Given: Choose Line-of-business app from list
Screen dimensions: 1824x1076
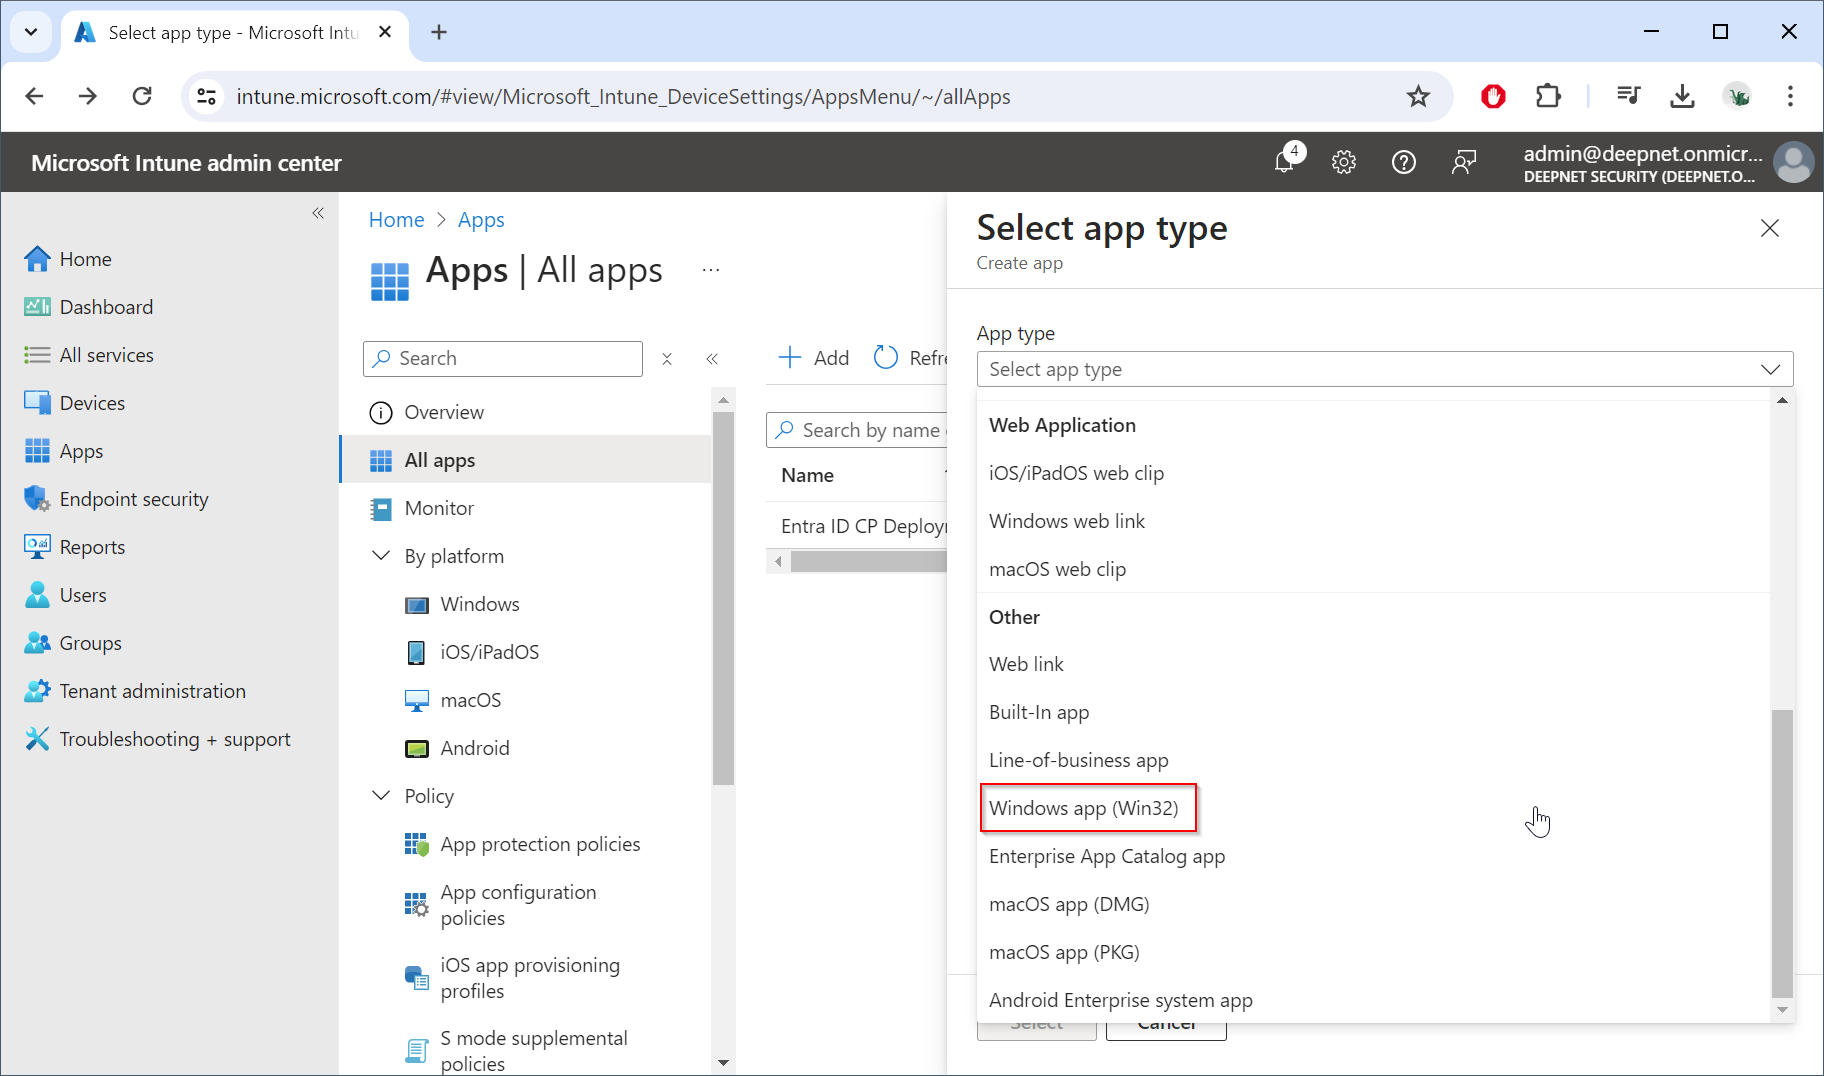Looking at the screenshot, I should [1078, 760].
